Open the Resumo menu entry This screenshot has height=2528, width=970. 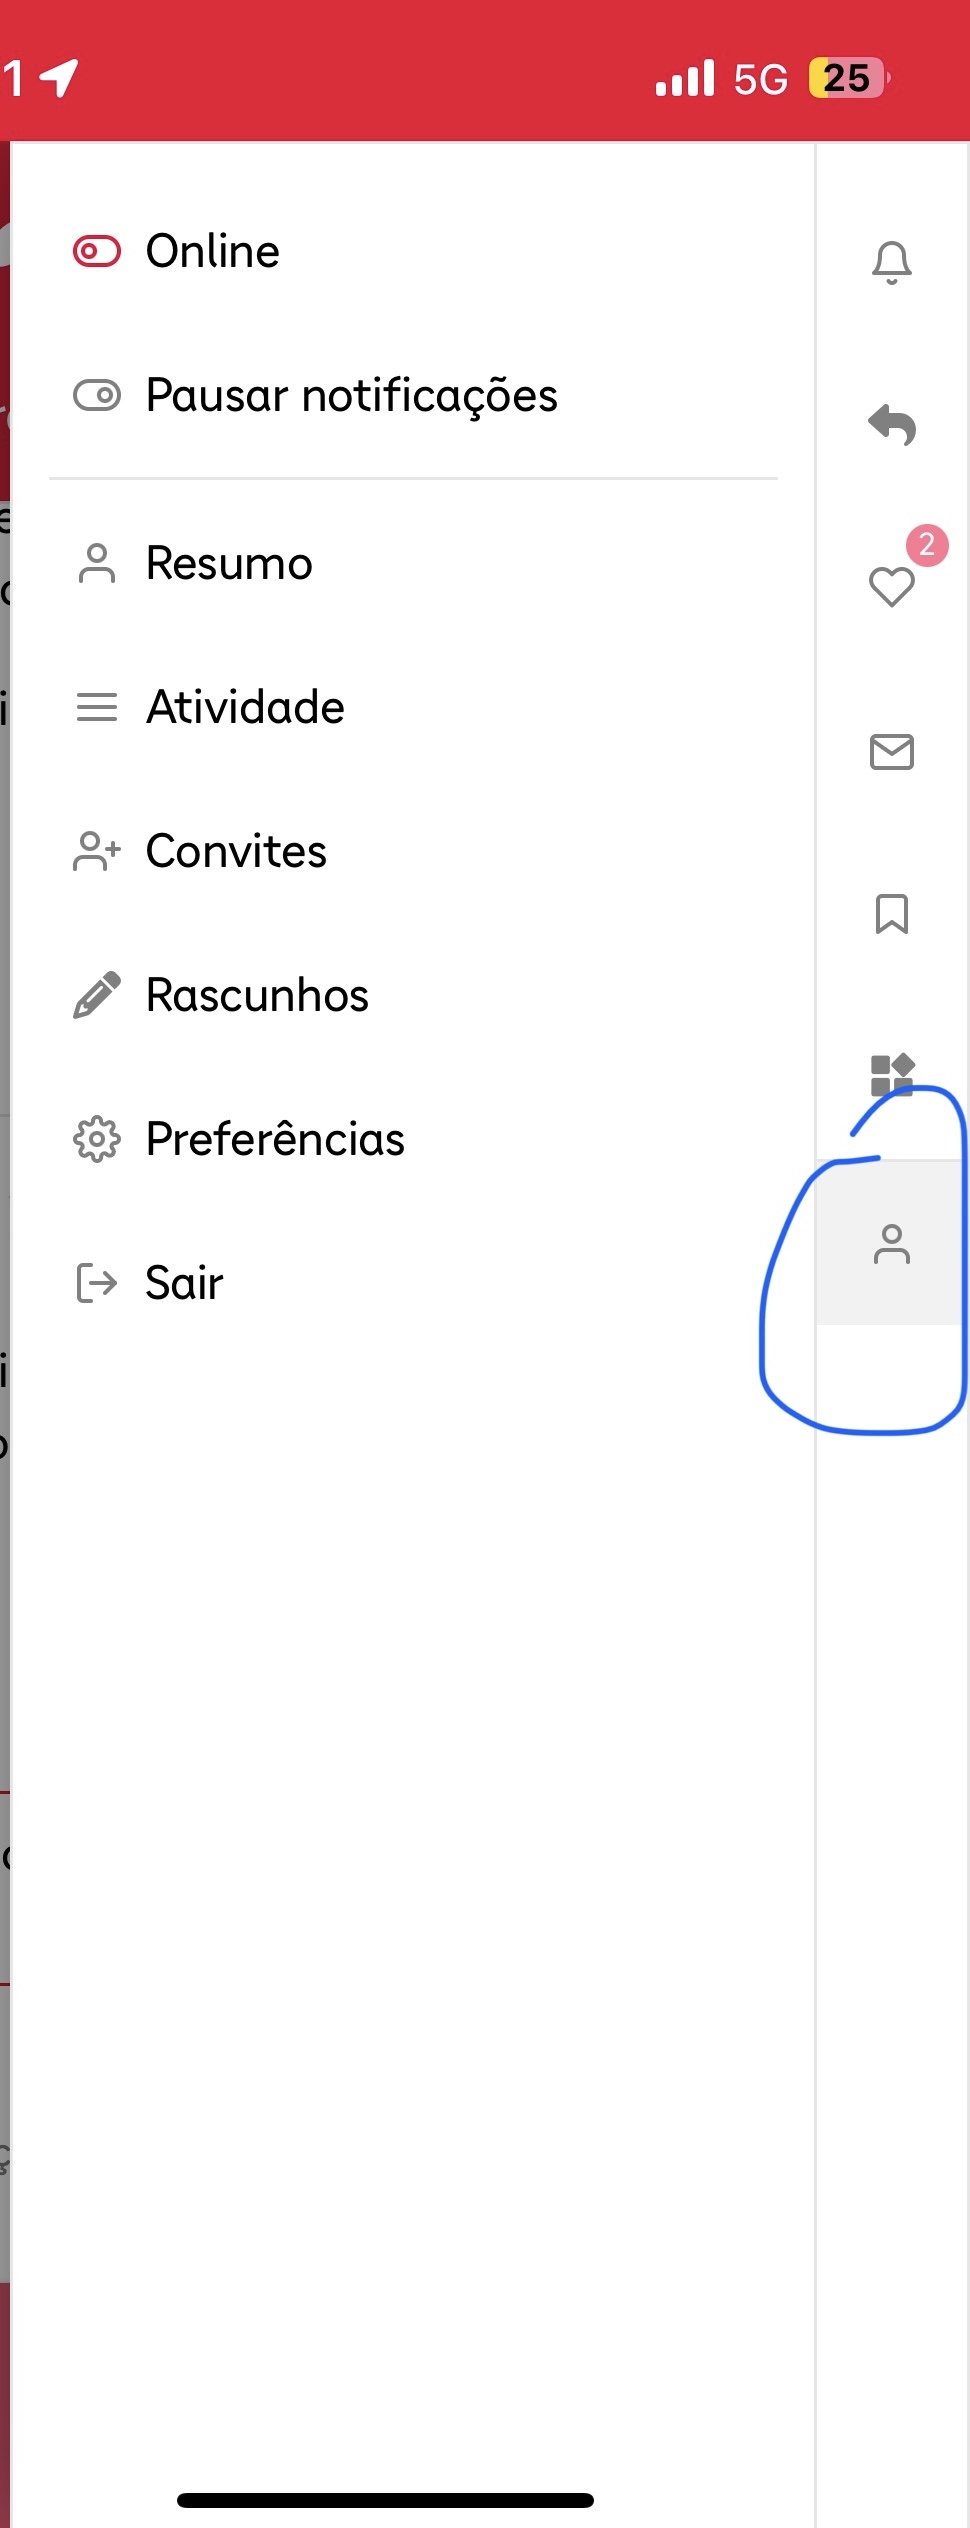413,563
